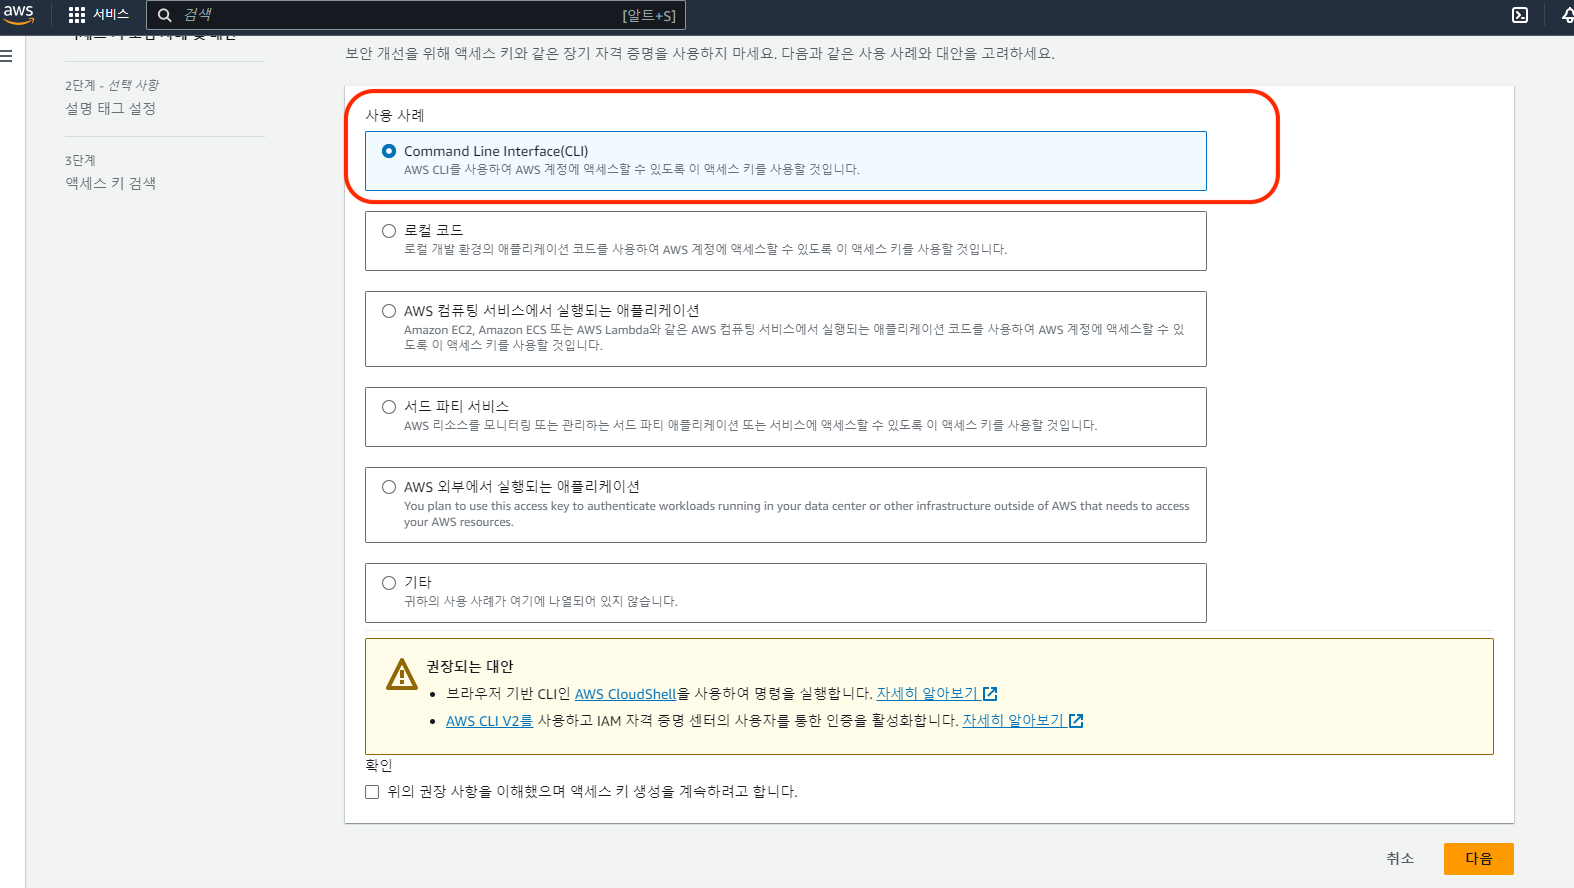Open the AWS CloudShell link

626,694
